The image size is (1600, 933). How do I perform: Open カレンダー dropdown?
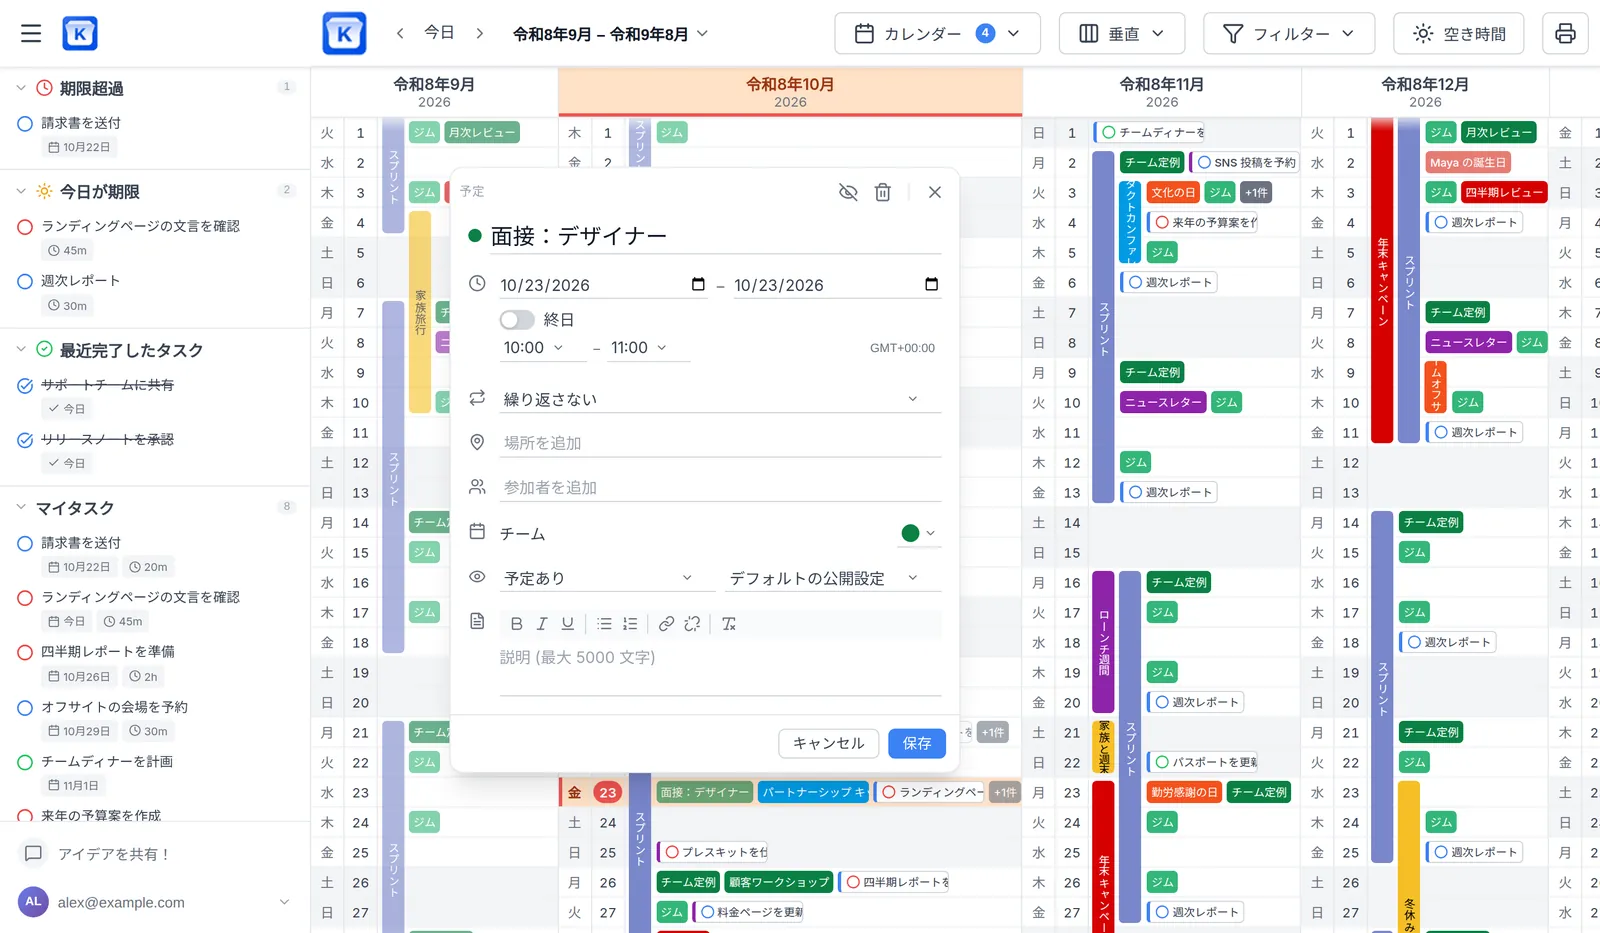coord(937,34)
